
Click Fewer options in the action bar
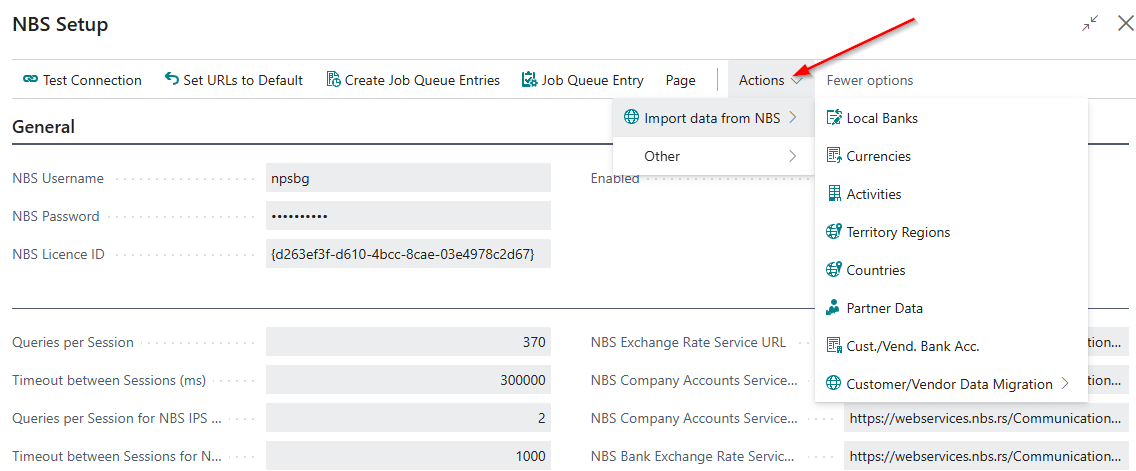pos(869,80)
